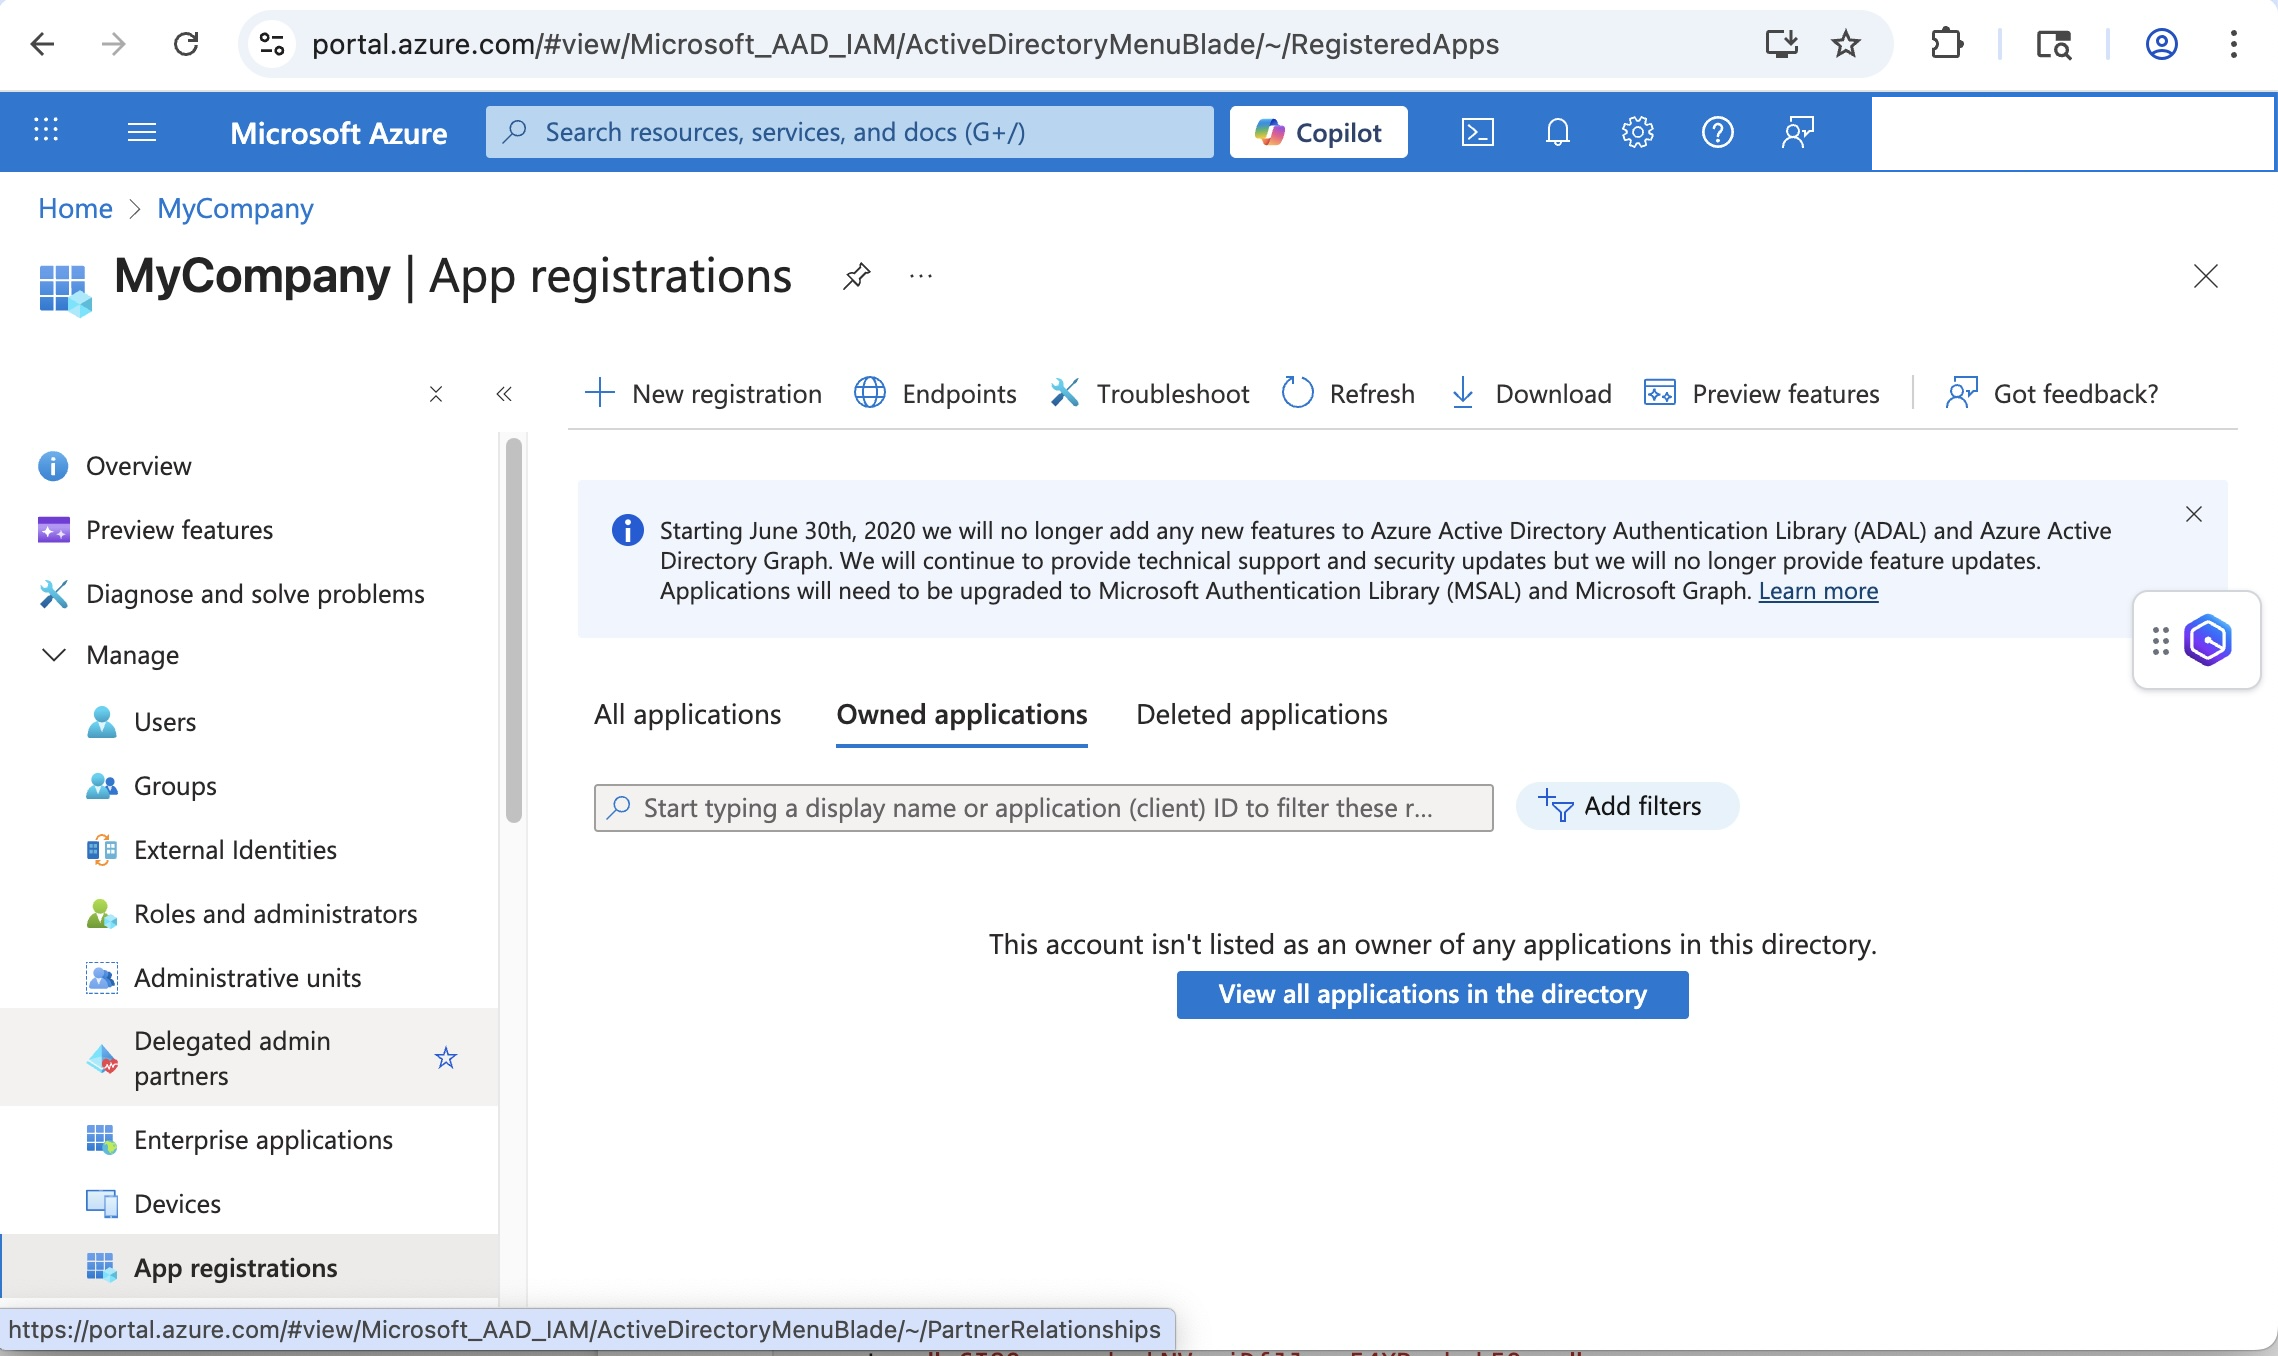Click the browser forward arrow
Image resolution: width=2278 pixels, height=1356 pixels.
(x=114, y=44)
